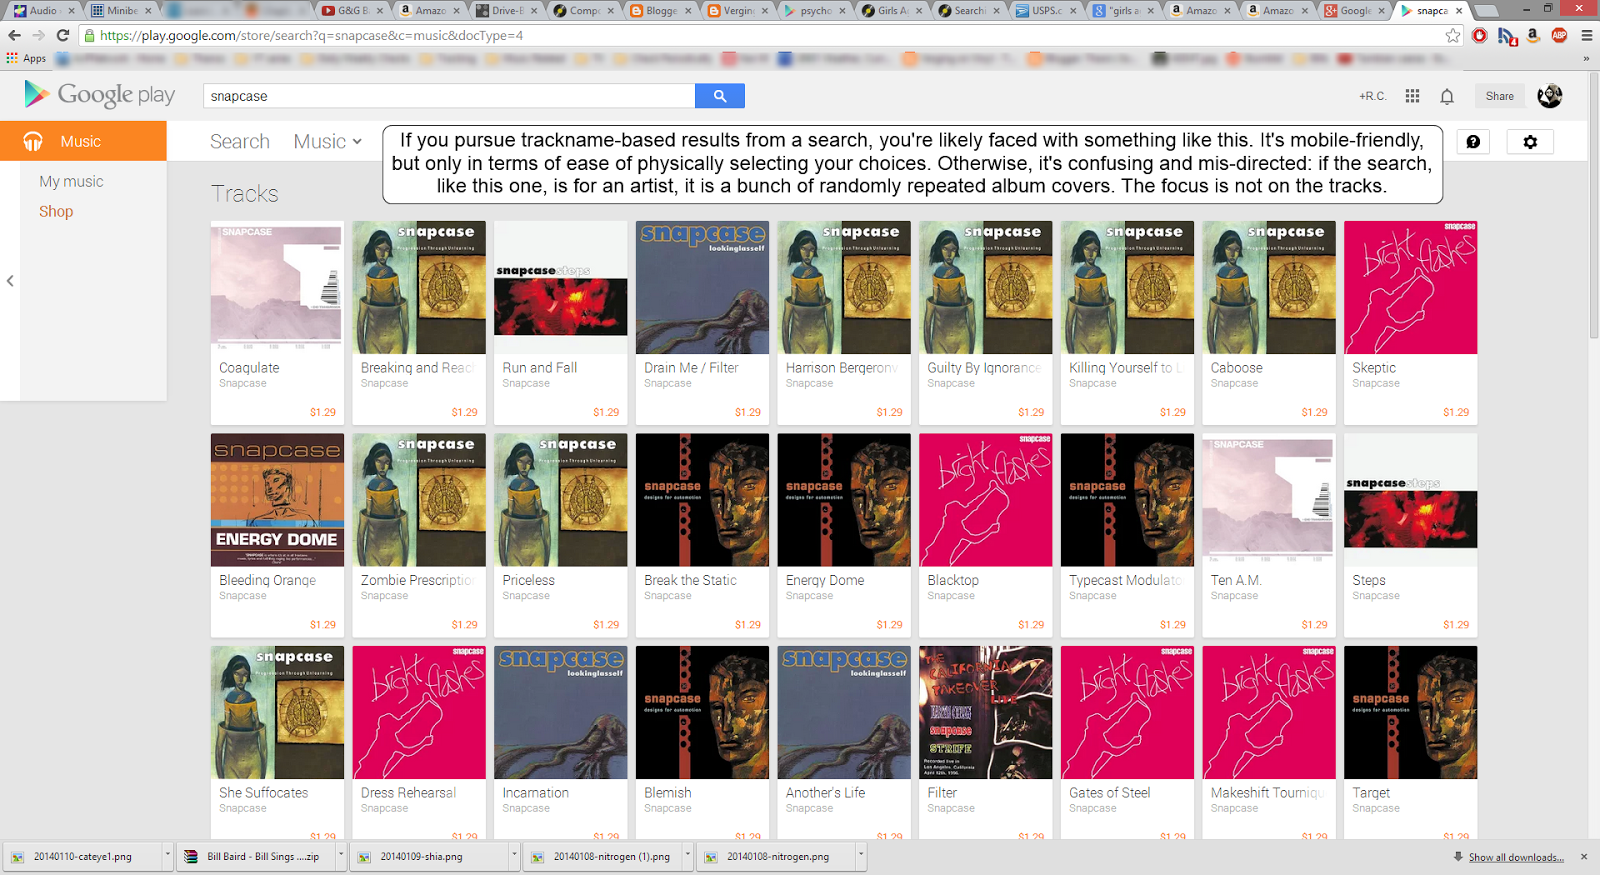Switch to the Minibe browser tab

coord(120,11)
